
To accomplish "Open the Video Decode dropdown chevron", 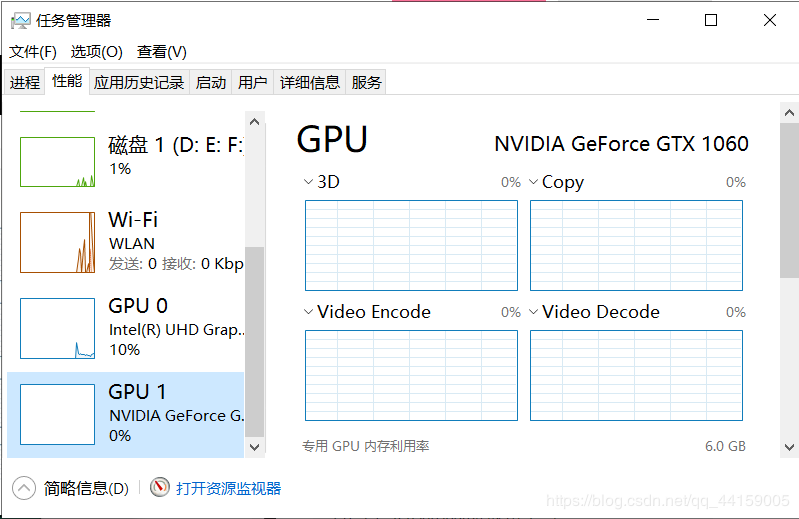I will [533, 312].
